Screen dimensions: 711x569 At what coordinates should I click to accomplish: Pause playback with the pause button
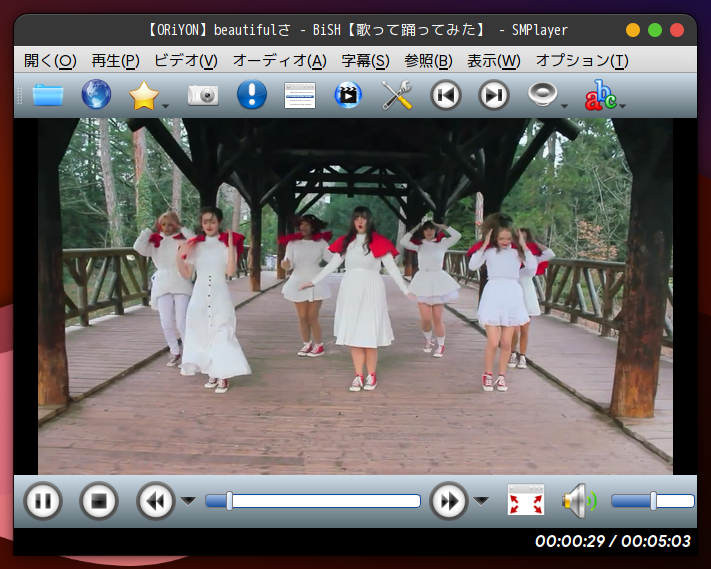(43, 501)
